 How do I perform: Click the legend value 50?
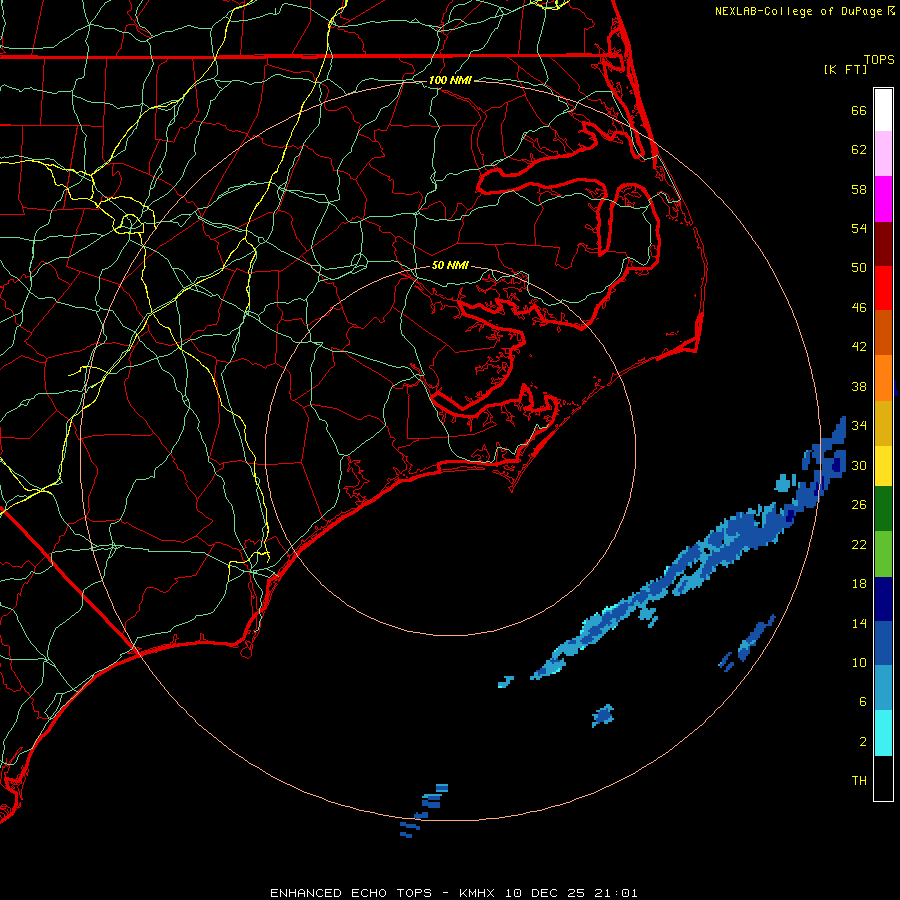pyautogui.click(x=859, y=268)
